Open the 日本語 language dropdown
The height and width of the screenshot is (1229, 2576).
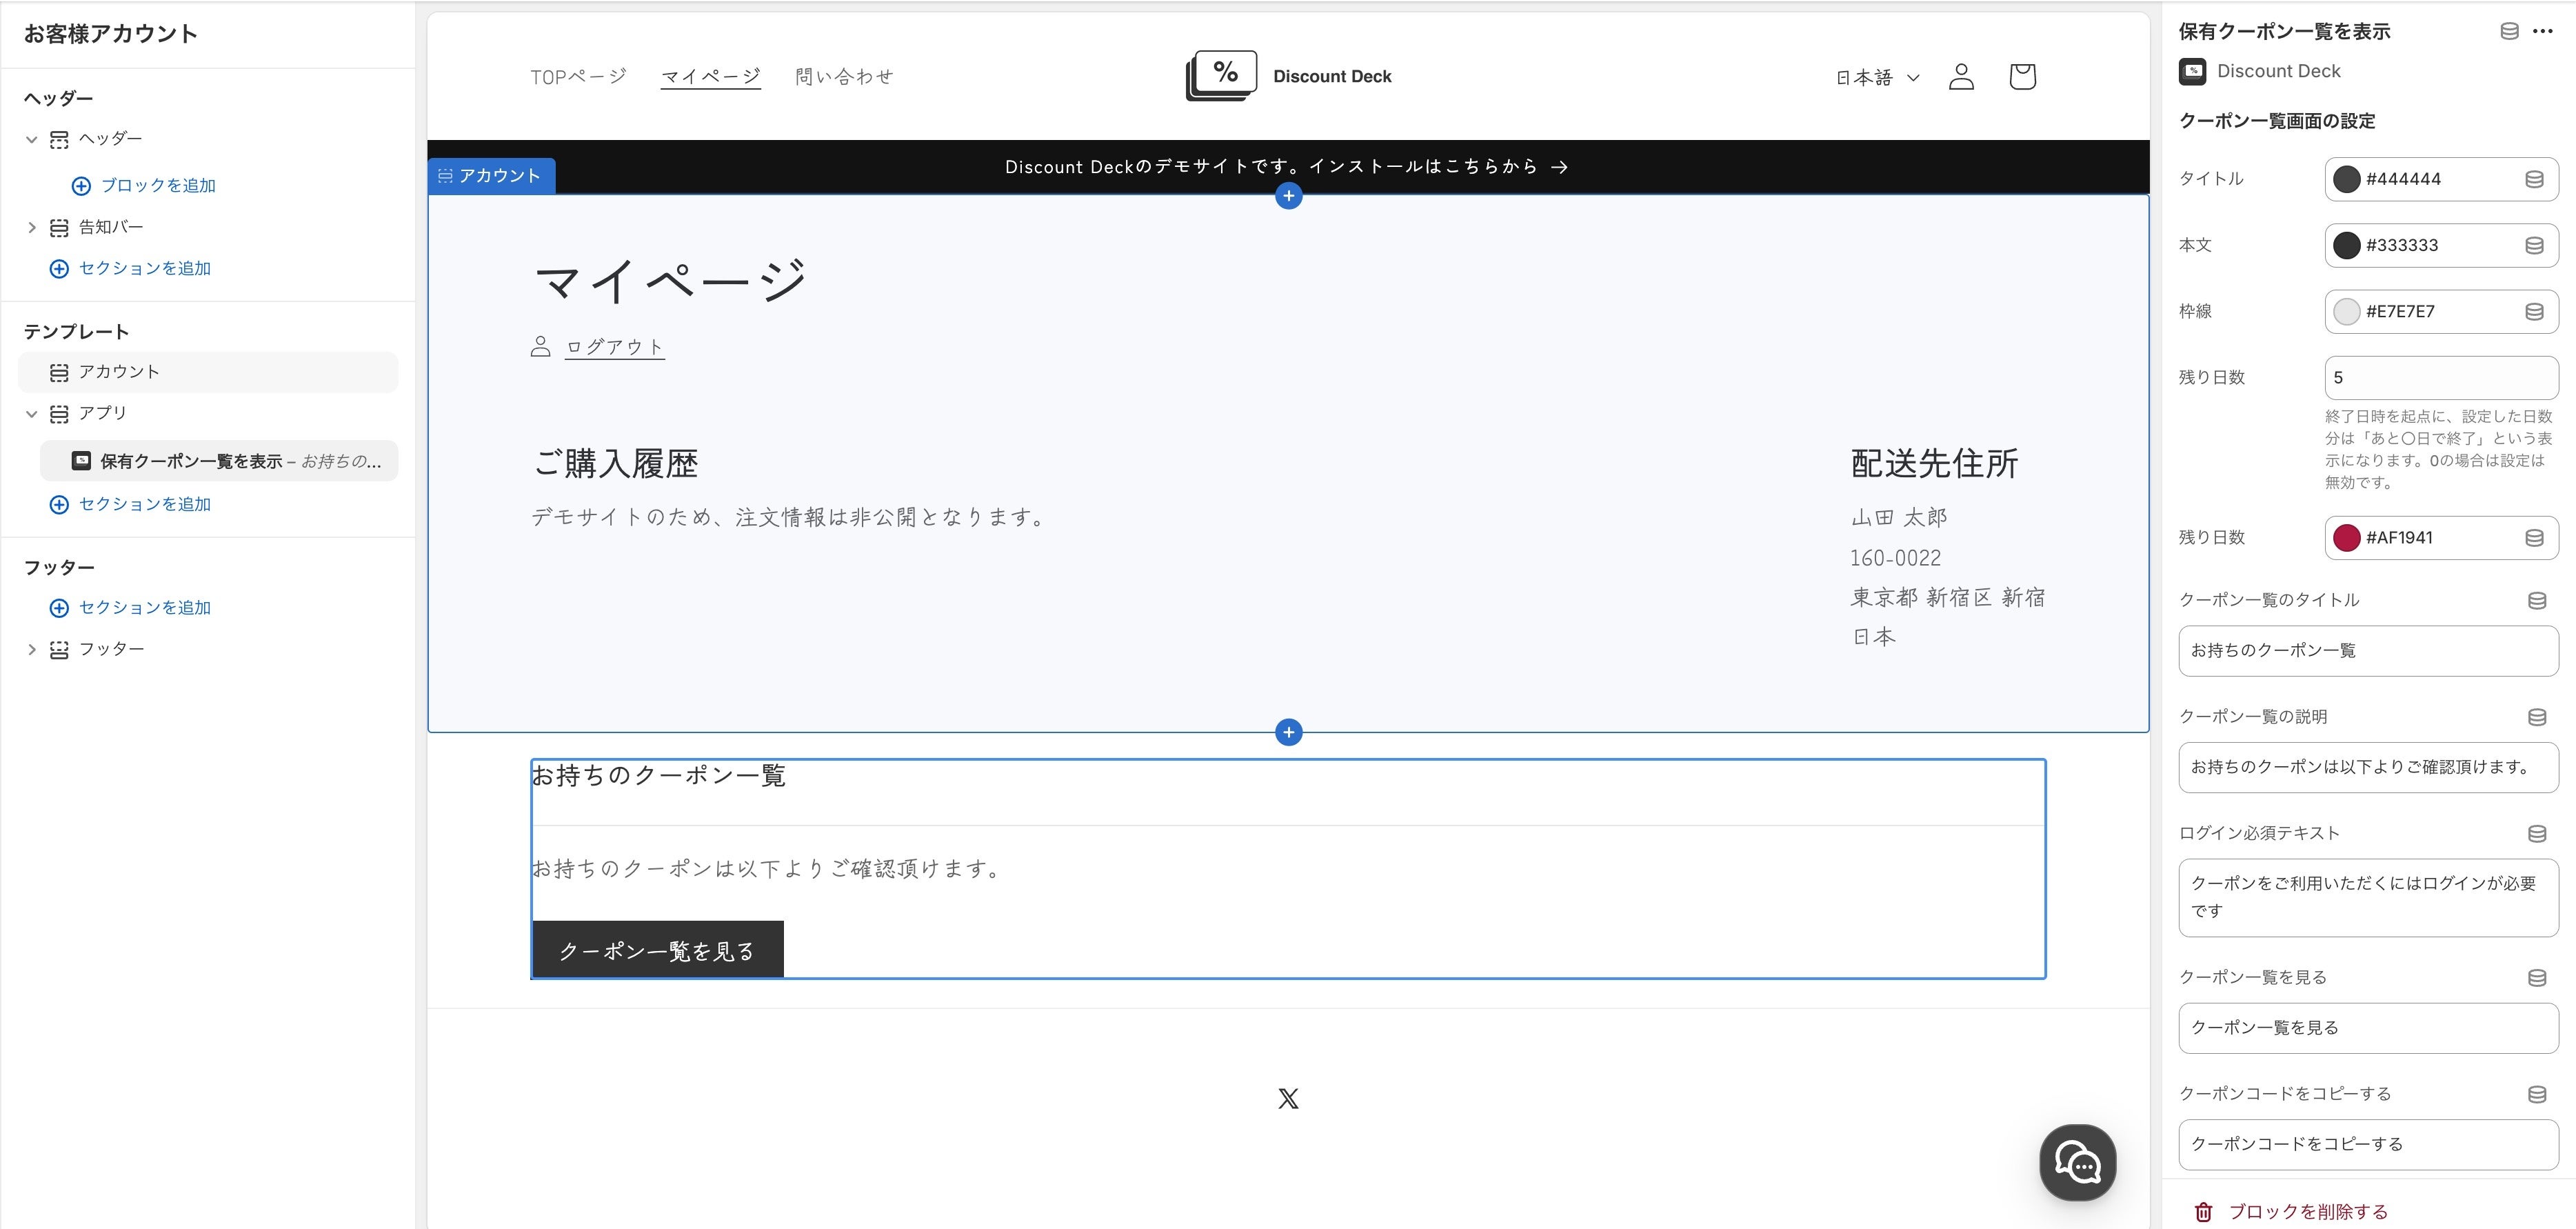(1877, 77)
